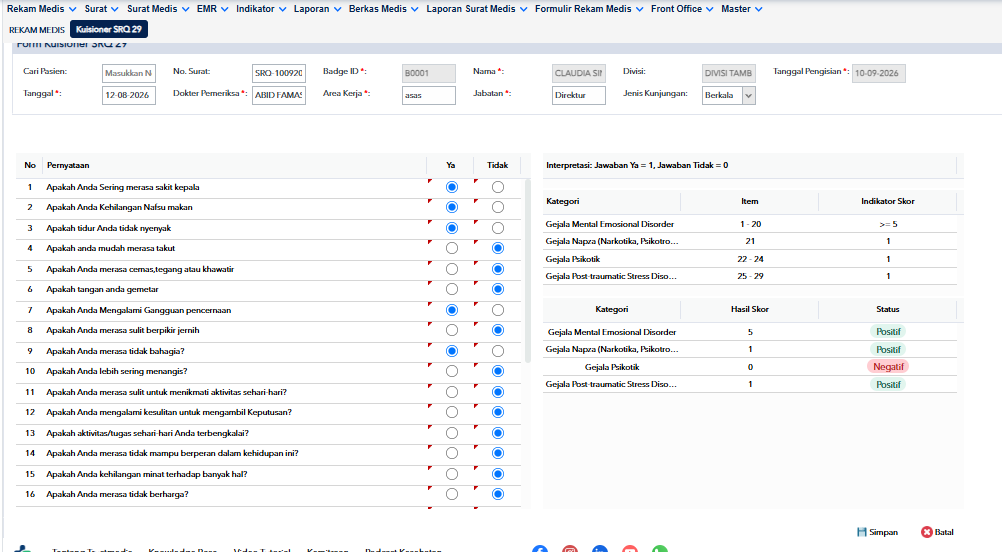Open the YouTube social icon in footer
Viewport: 1002px width, 552px height.
[x=630, y=549]
